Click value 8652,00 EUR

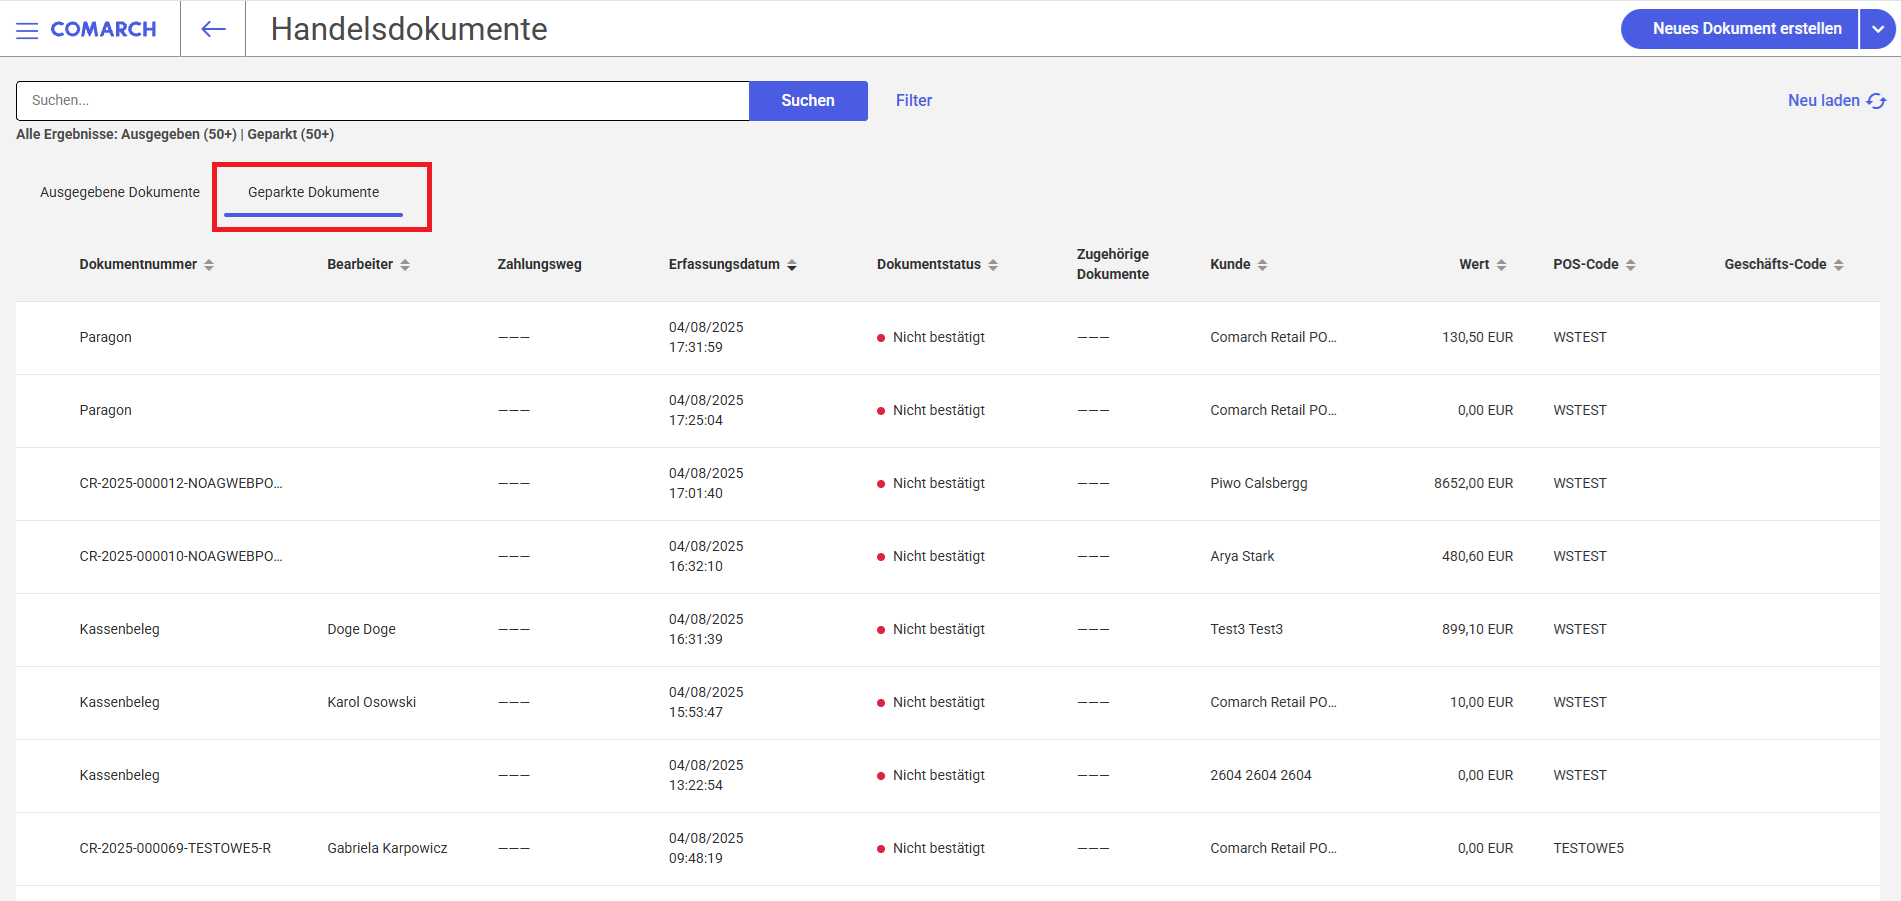(x=1473, y=484)
